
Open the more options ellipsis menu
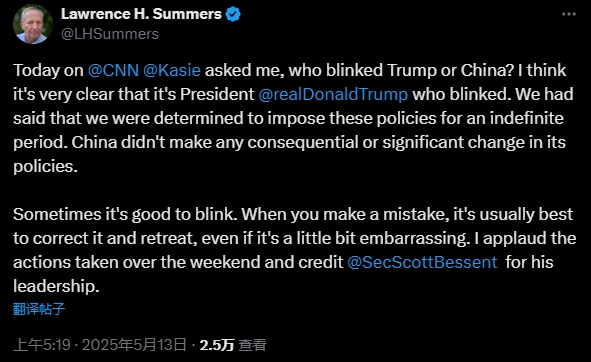(x=569, y=14)
